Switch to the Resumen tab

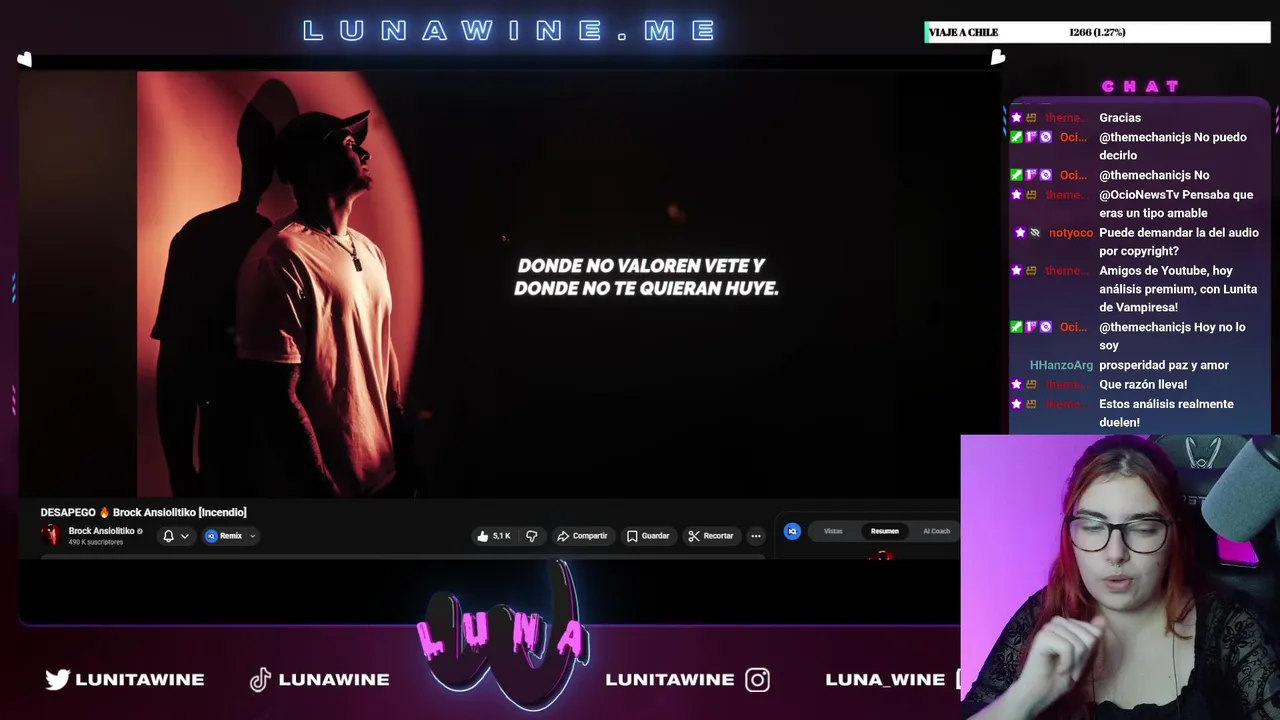click(x=884, y=531)
